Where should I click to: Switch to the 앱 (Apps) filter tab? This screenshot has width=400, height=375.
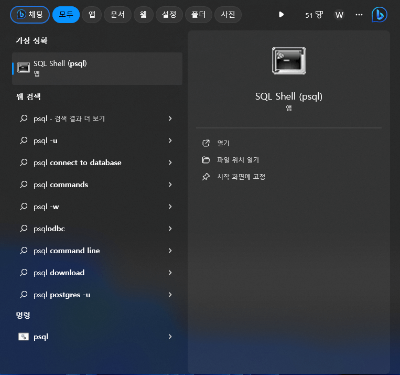click(92, 15)
